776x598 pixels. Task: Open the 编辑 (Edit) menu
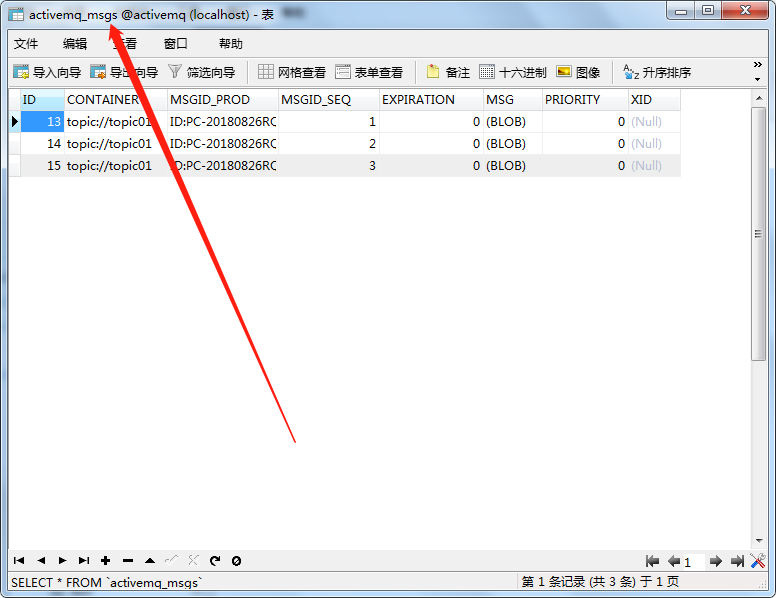click(x=75, y=44)
